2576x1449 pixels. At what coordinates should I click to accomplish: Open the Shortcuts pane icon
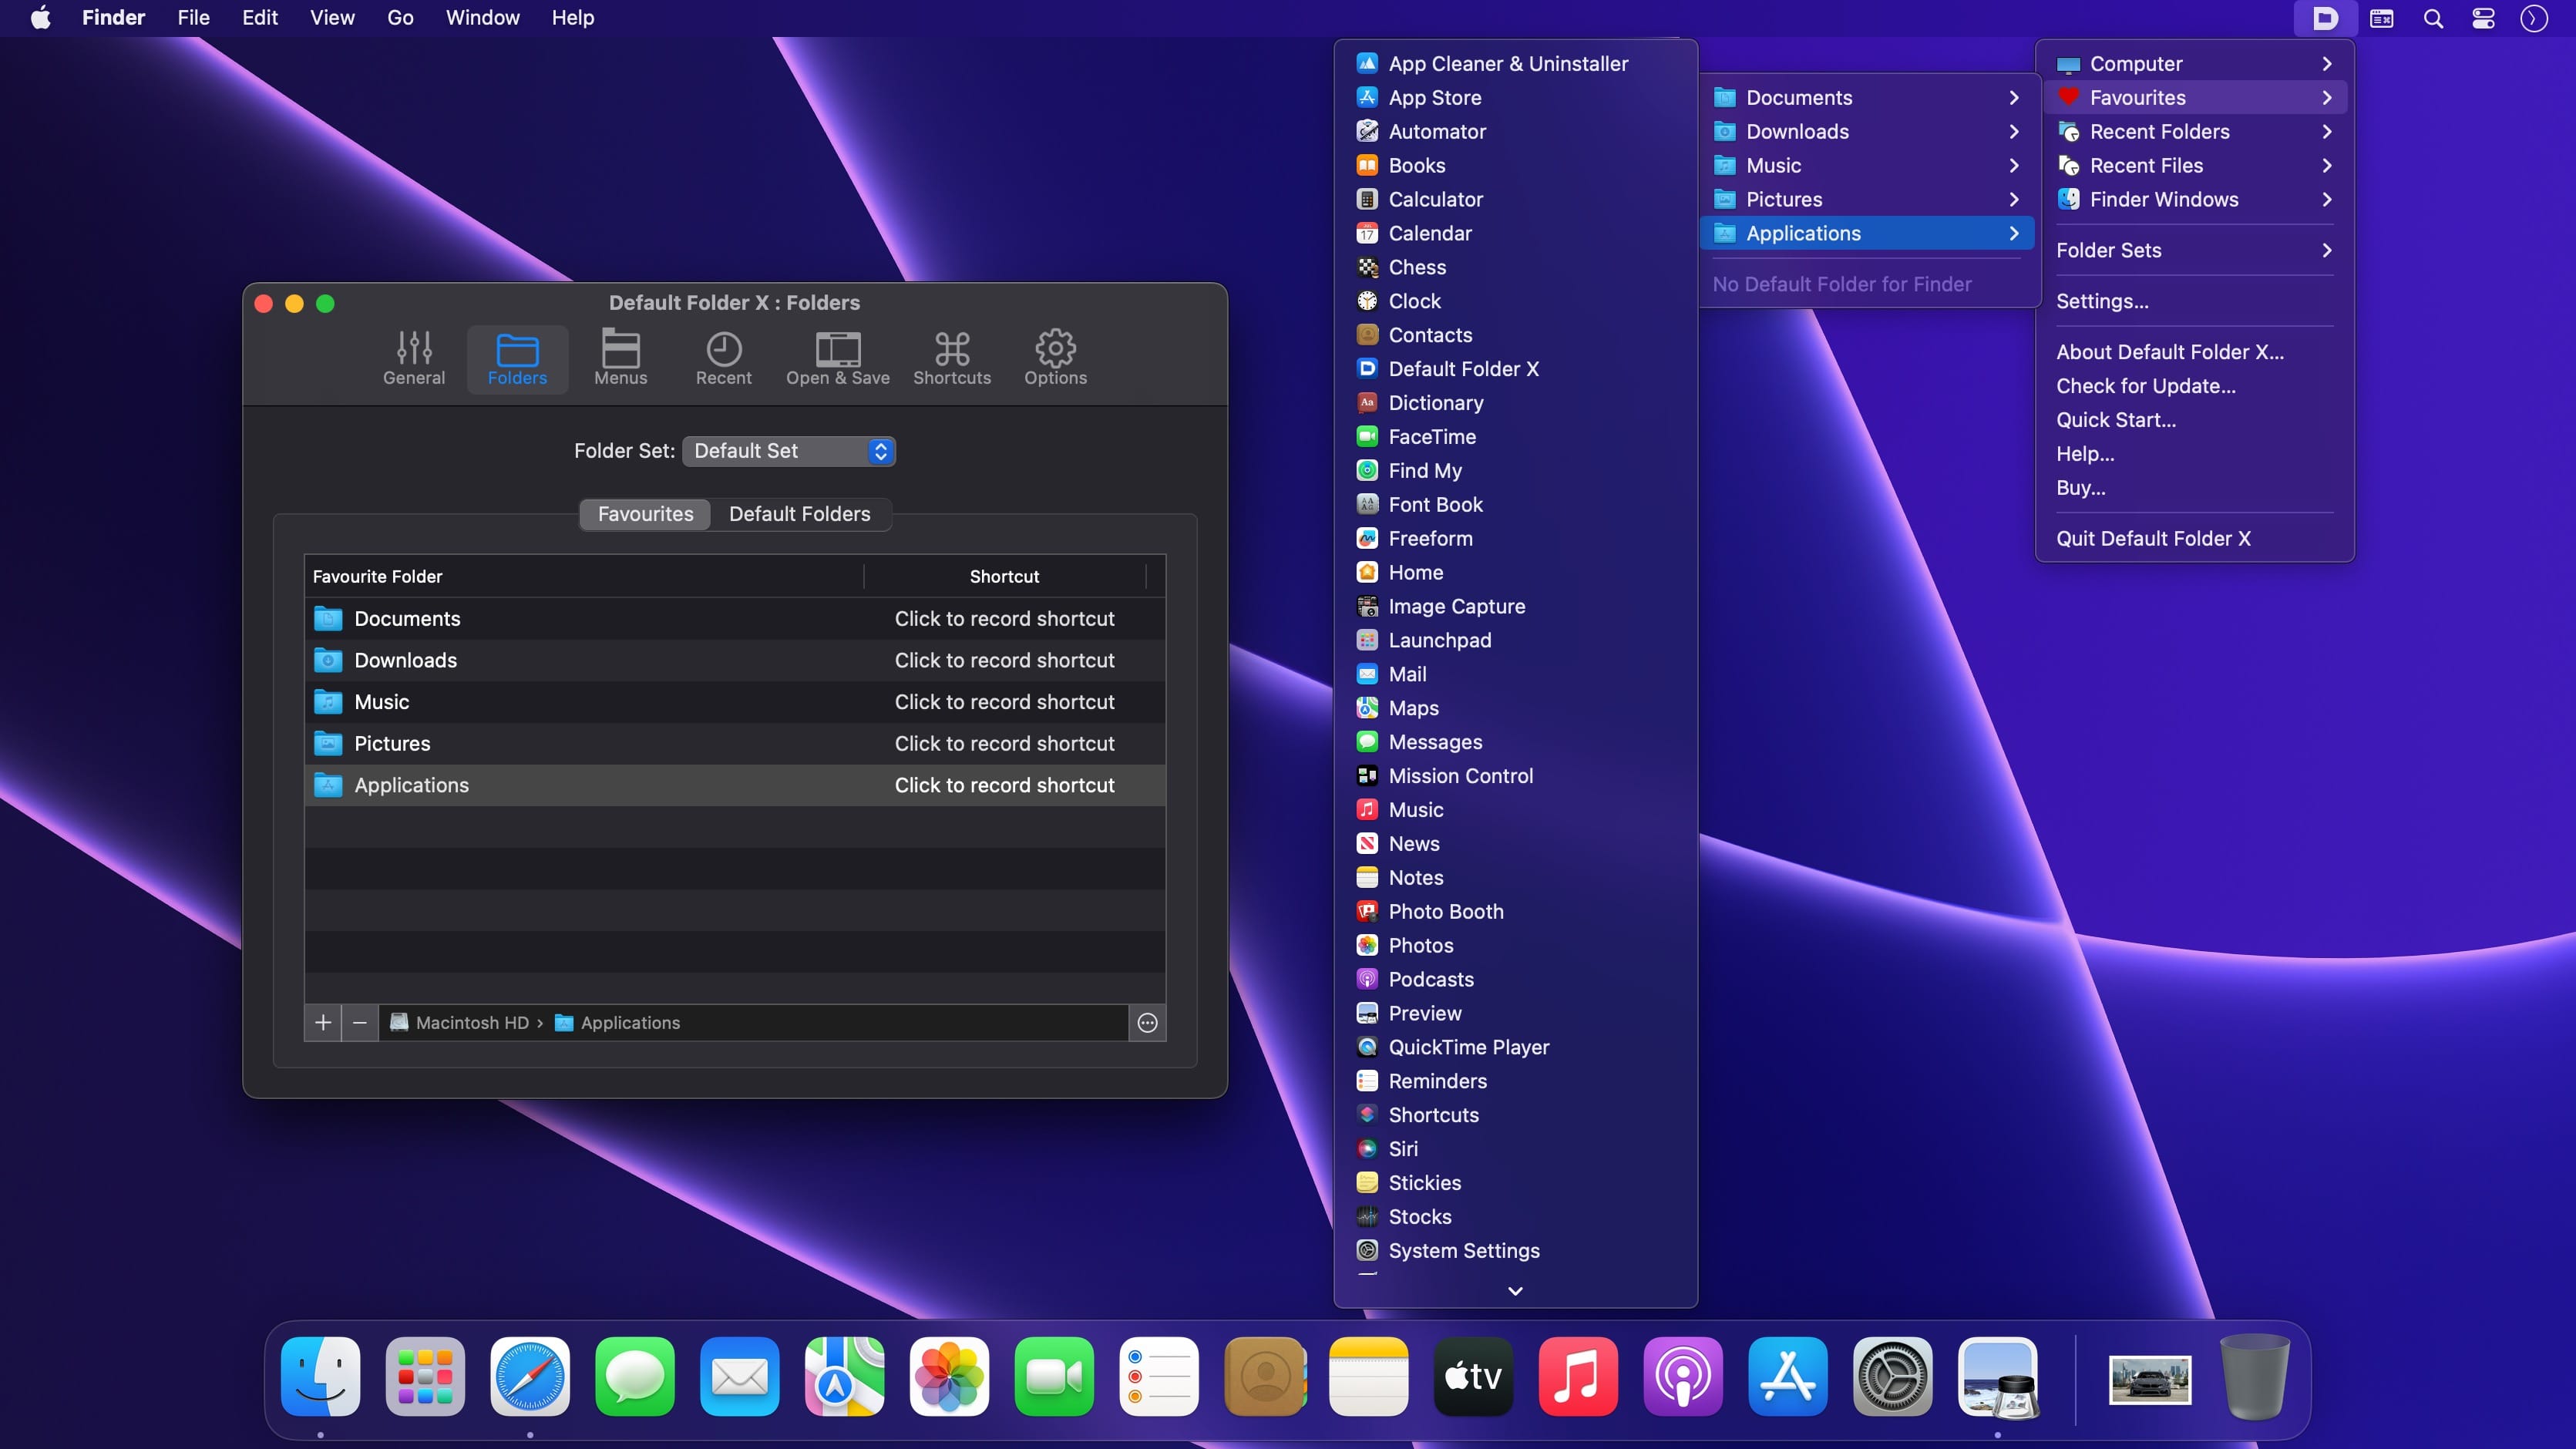click(x=951, y=358)
